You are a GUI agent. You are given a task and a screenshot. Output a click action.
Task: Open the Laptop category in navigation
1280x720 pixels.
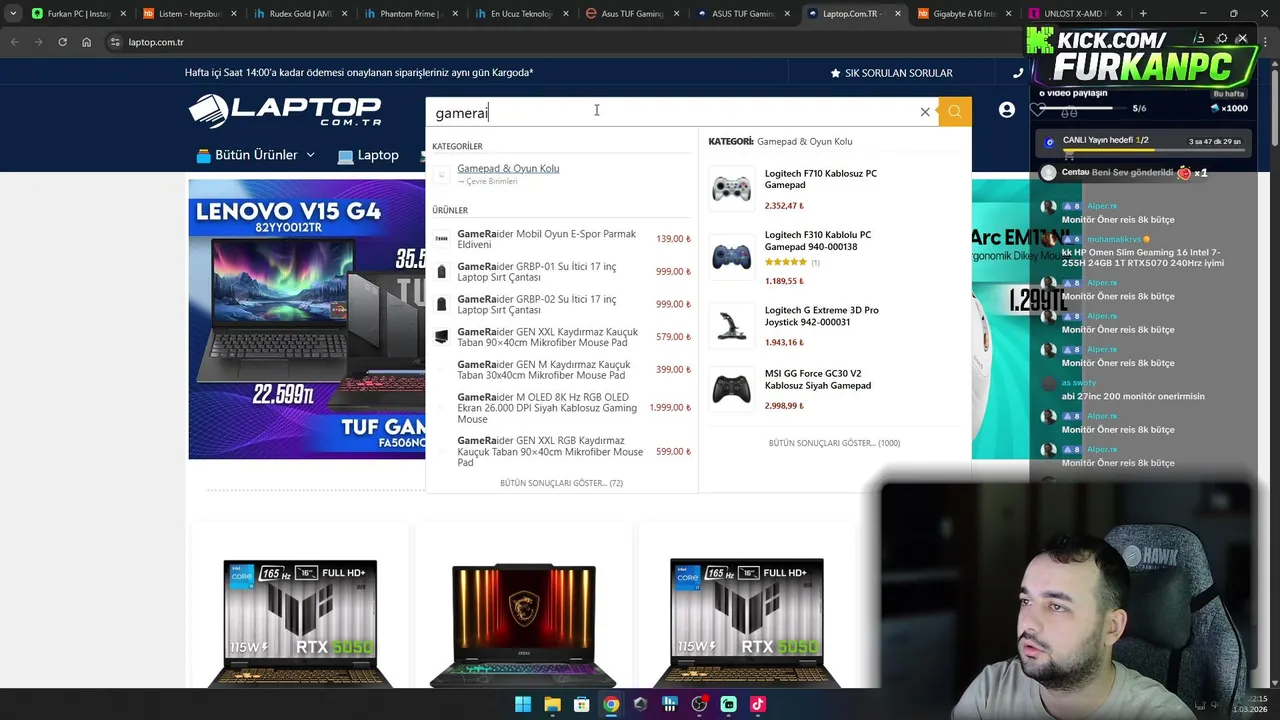tap(368, 155)
